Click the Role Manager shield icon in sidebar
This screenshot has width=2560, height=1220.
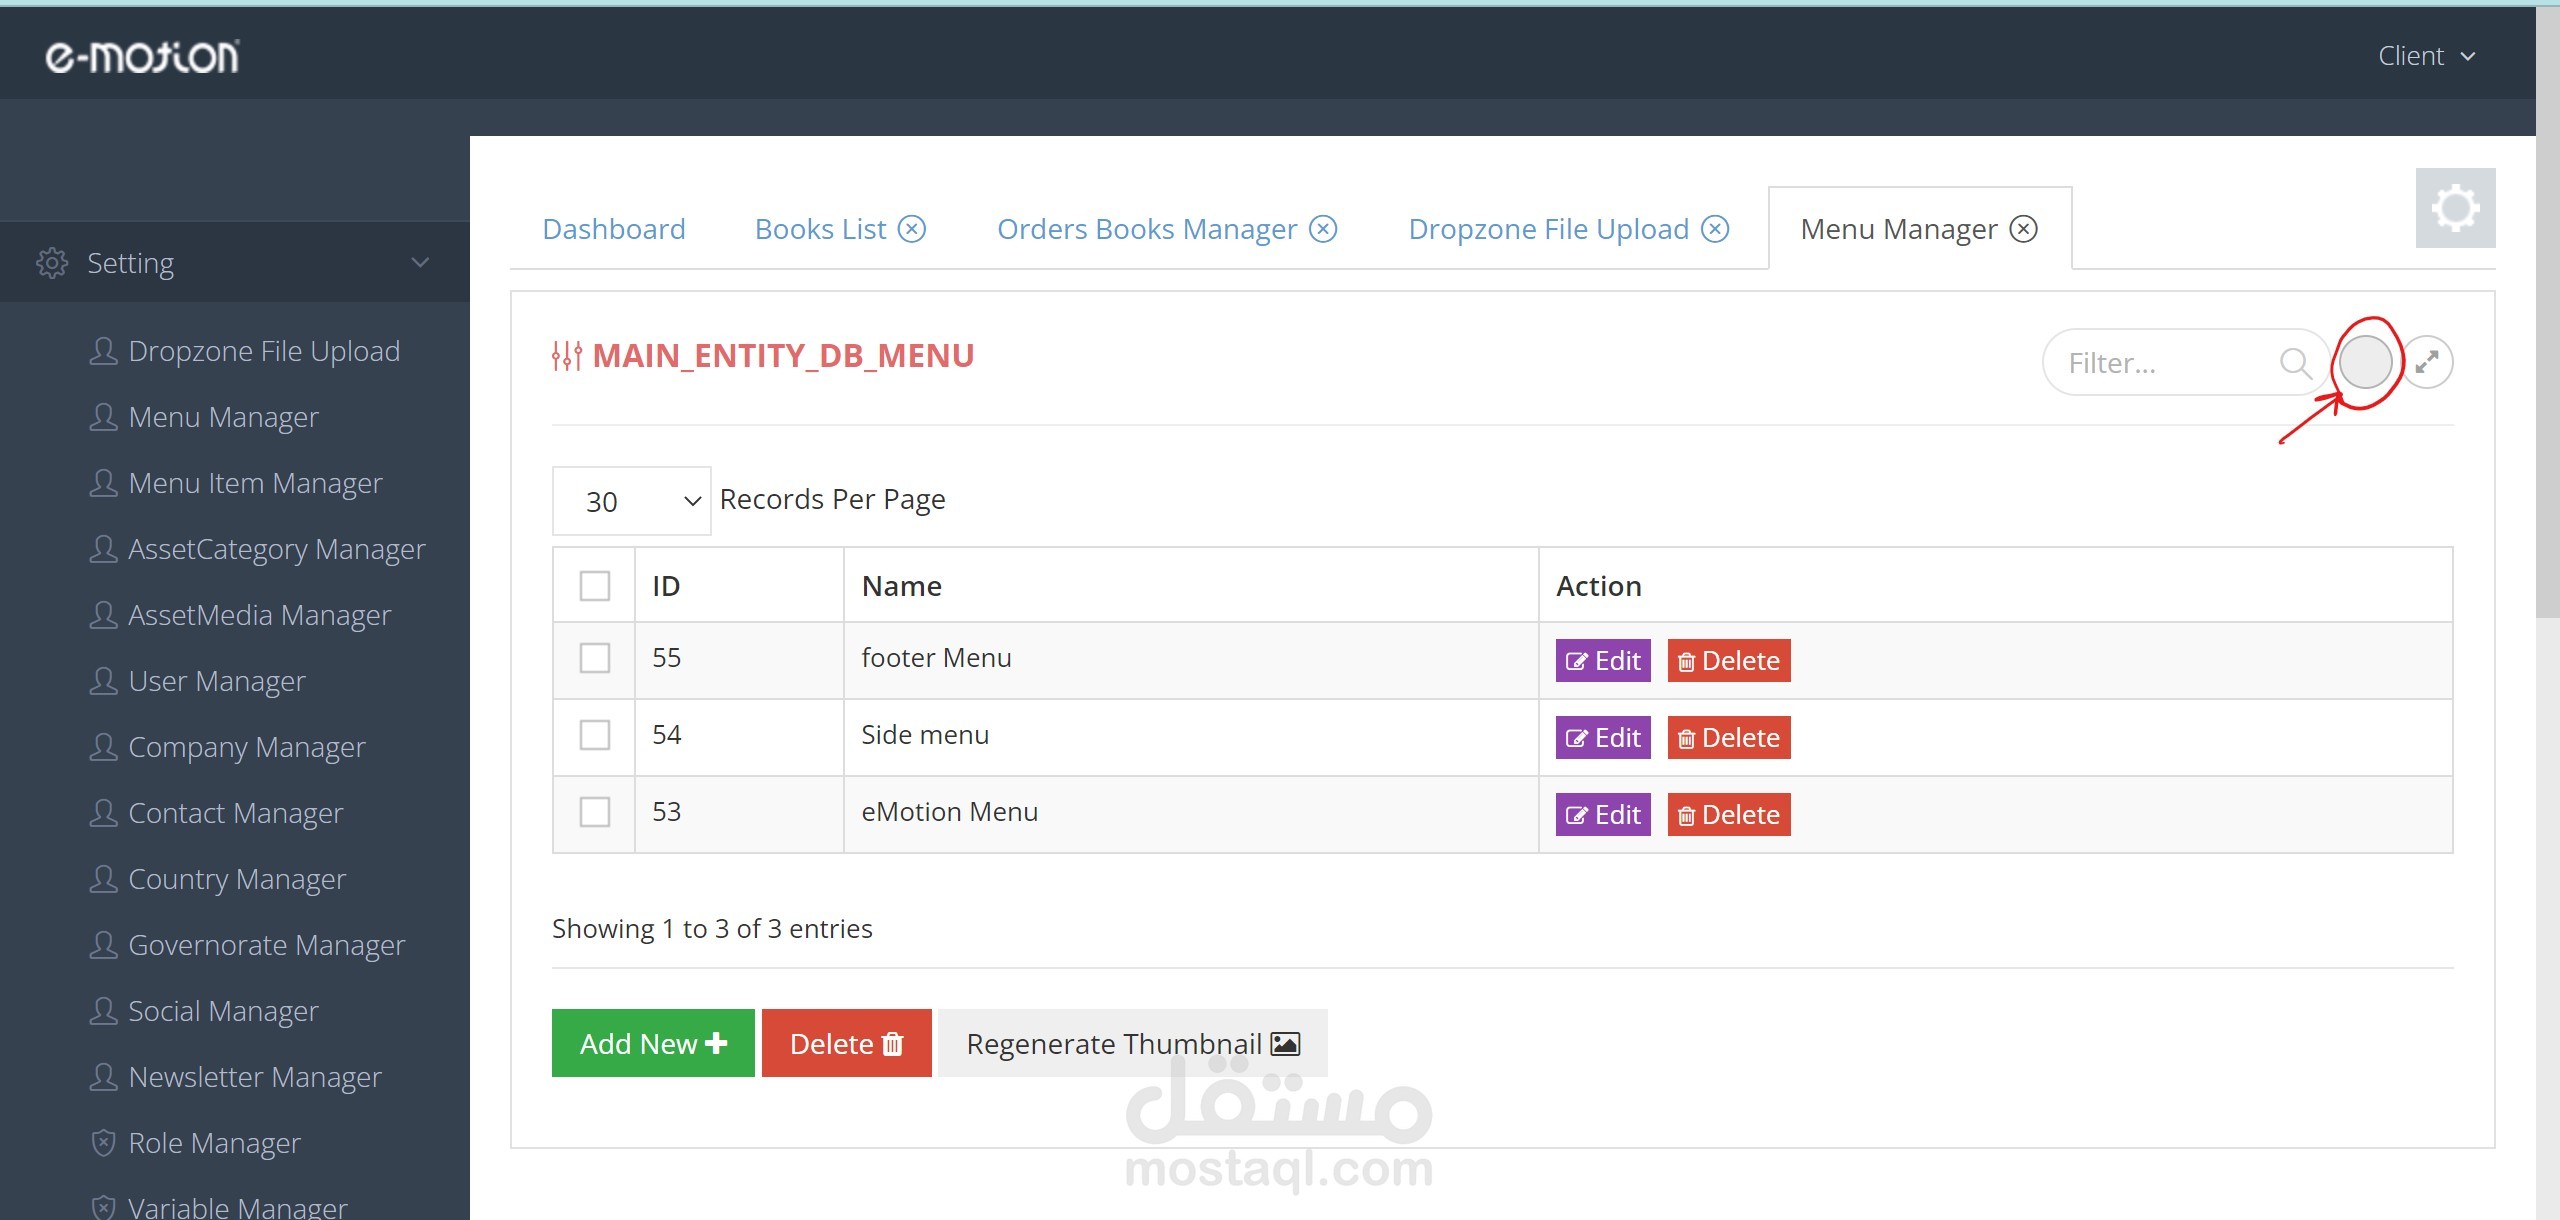click(103, 1142)
